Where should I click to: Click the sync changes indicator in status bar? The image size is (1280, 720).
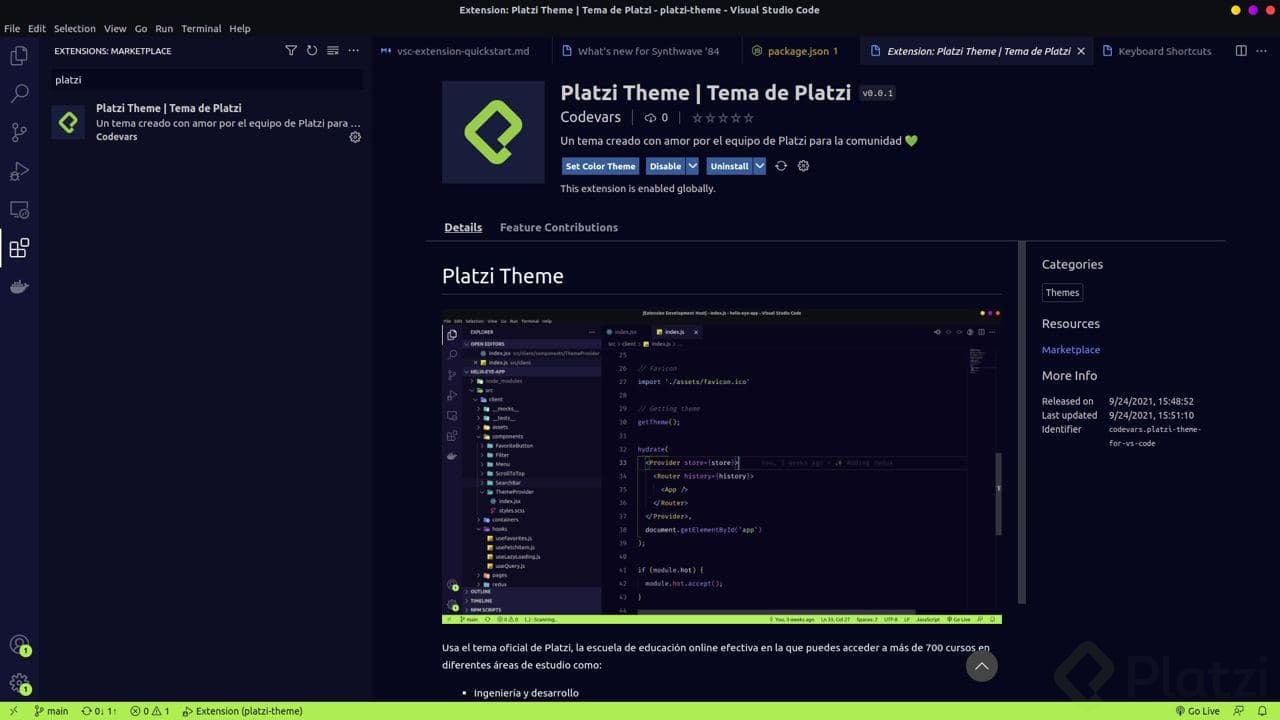click(99, 711)
